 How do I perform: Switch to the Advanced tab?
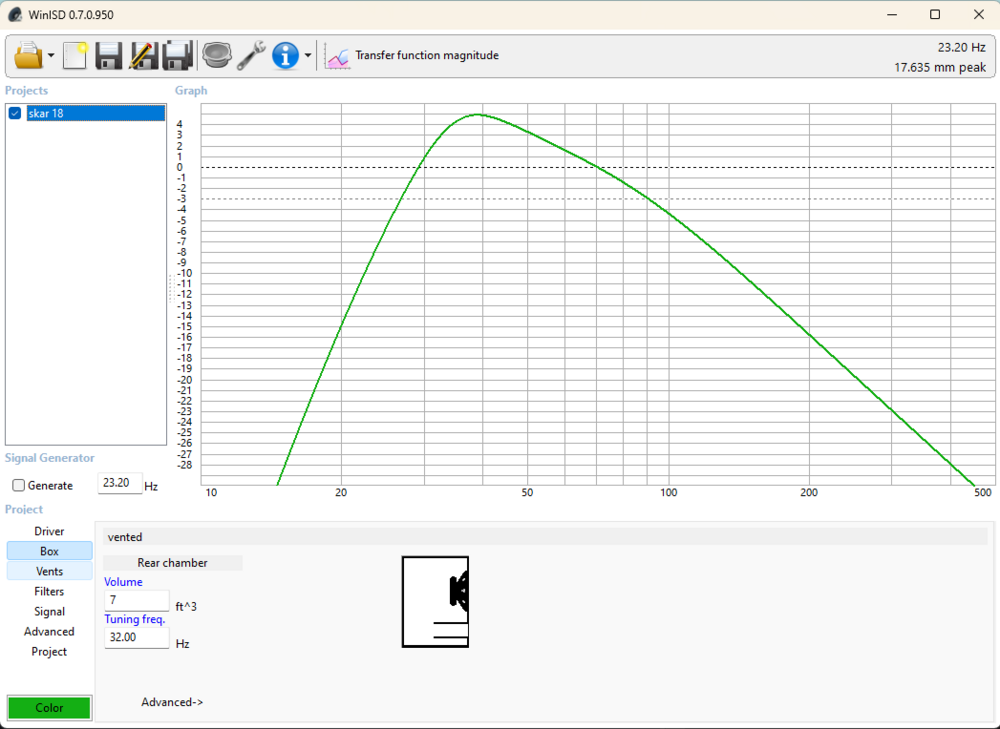click(49, 631)
